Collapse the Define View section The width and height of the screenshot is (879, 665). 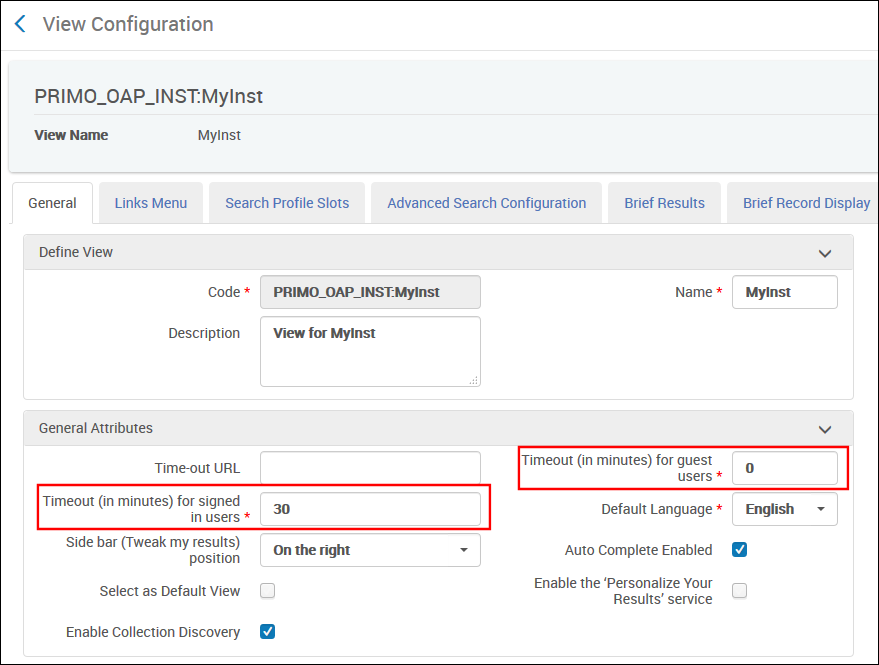[x=824, y=253]
